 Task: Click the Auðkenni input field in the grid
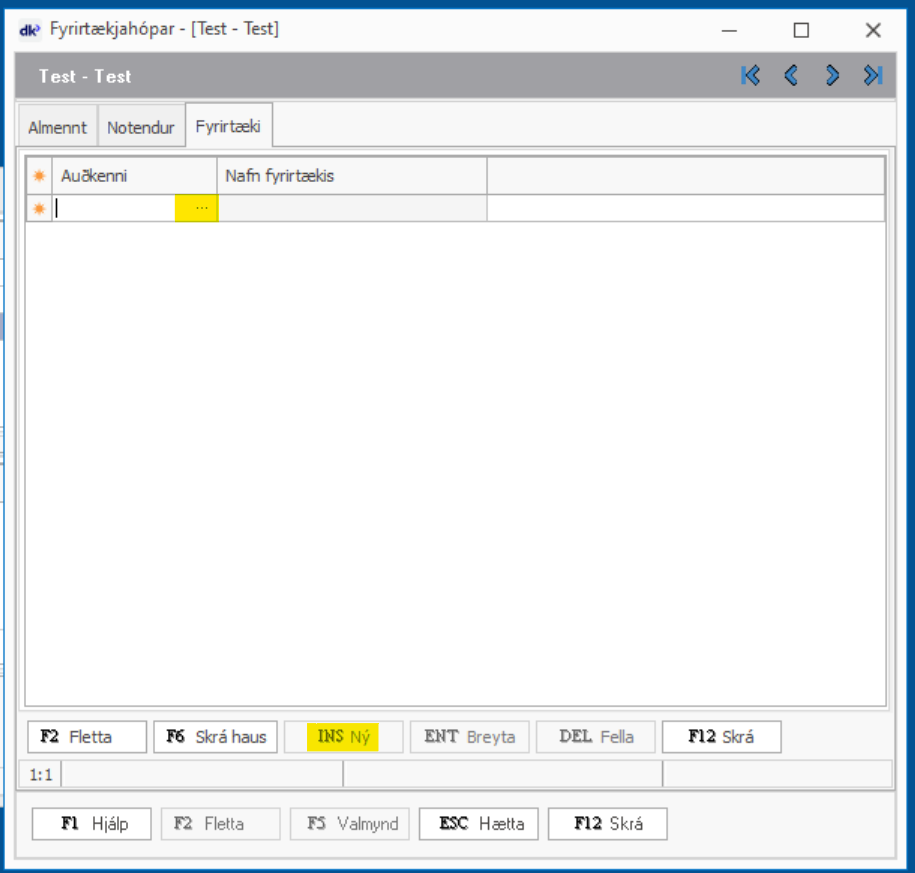click(115, 208)
